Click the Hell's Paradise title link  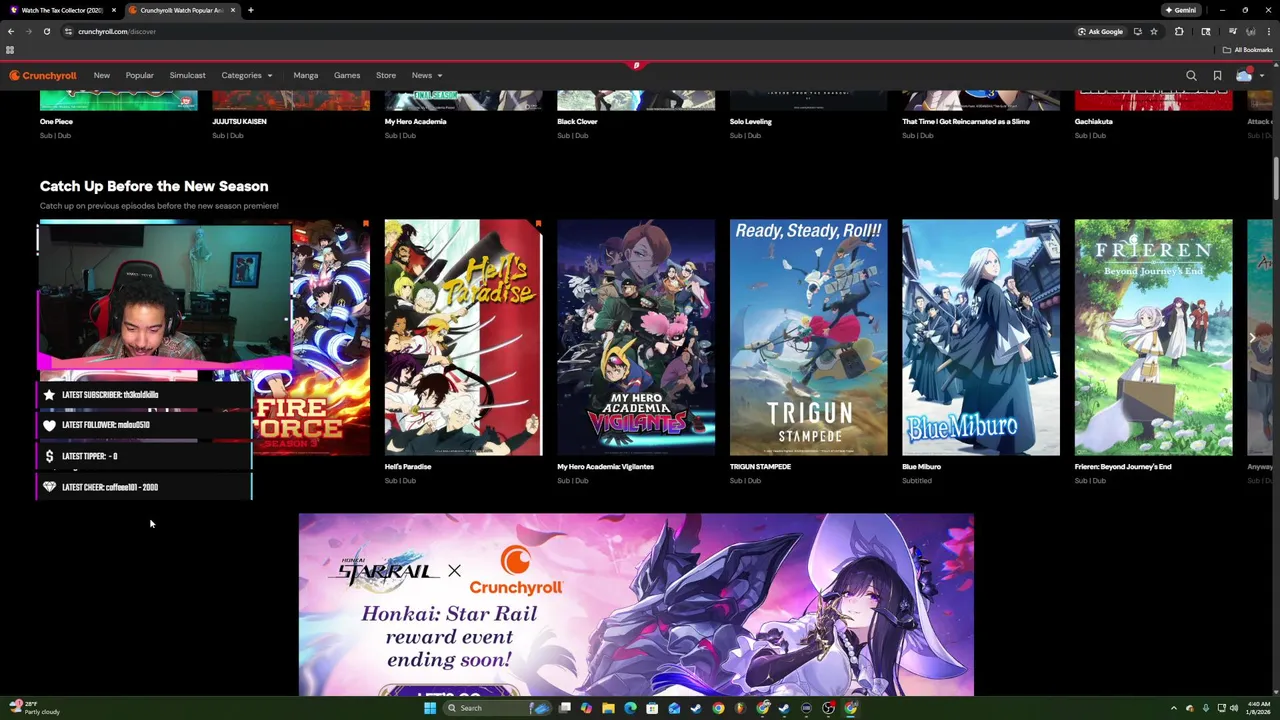pyautogui.click(x=408, y=467)
